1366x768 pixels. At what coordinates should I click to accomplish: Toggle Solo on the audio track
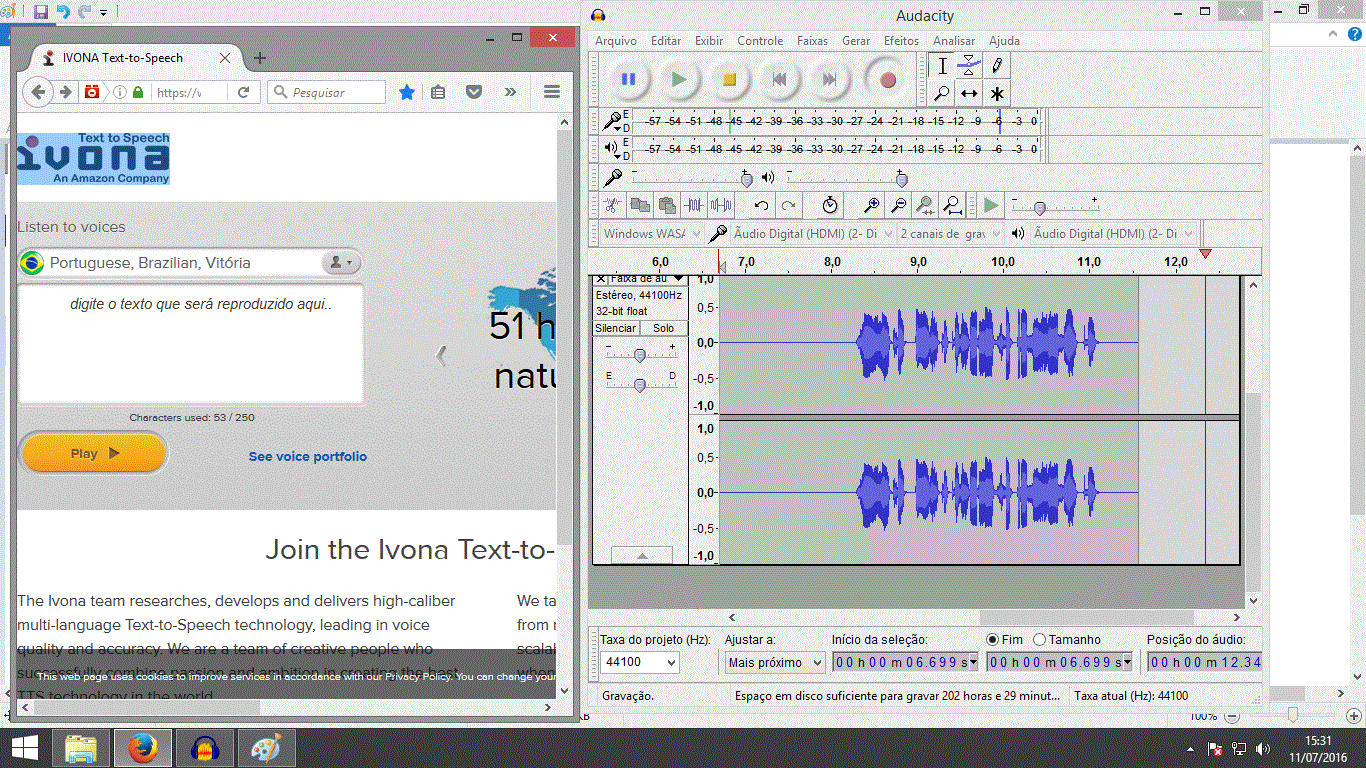click(x=663, y=328)
